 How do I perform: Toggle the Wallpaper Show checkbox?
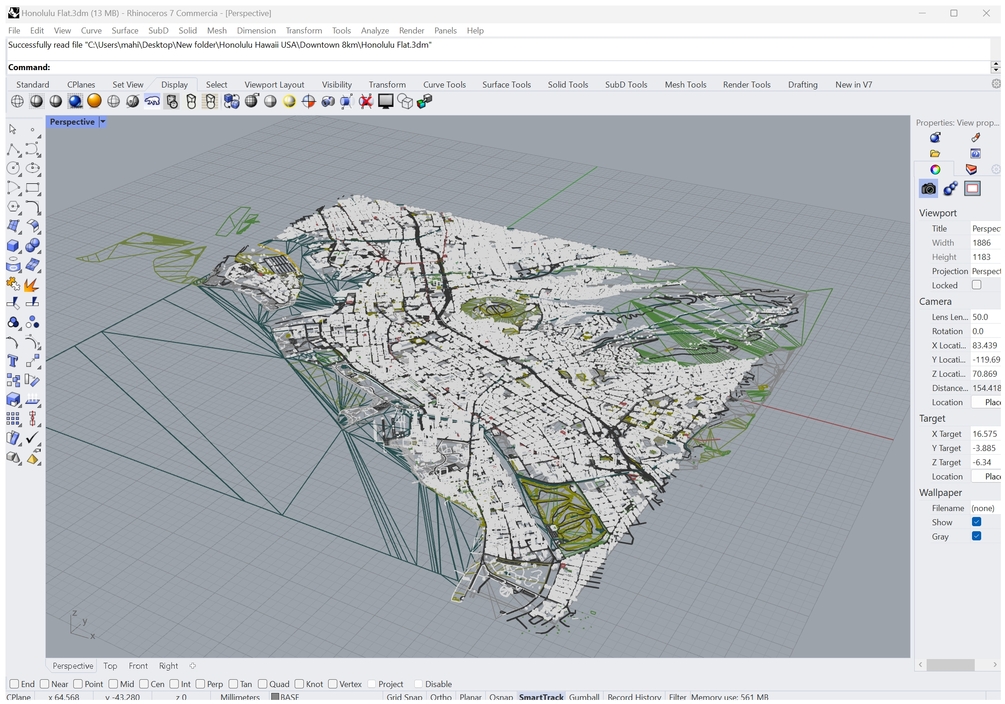click(x=976, y=522)
